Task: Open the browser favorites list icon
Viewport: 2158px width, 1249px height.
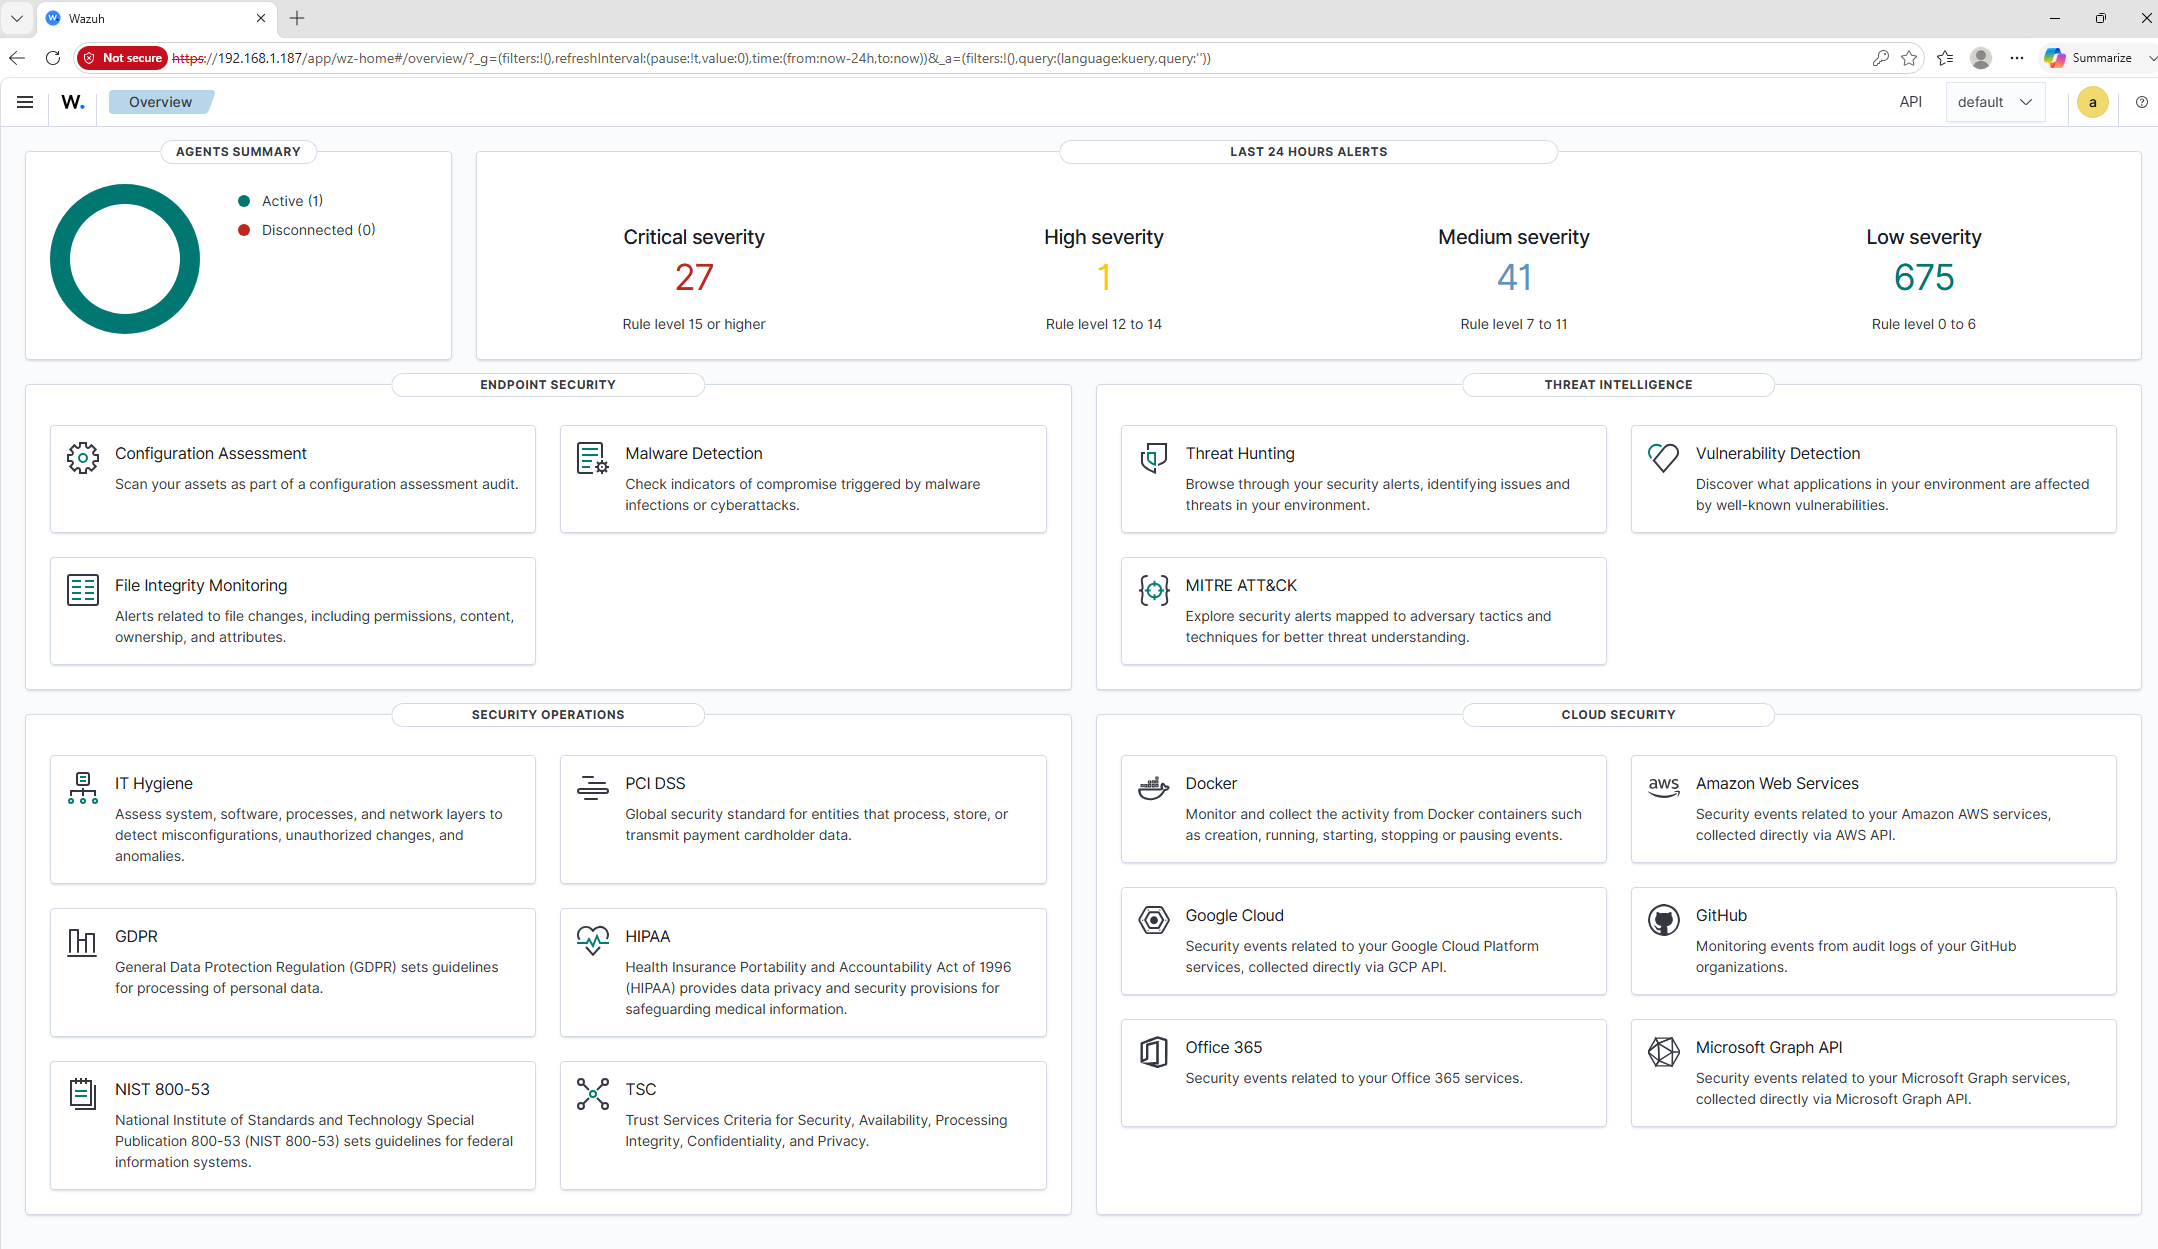Action: (1945, 58)
